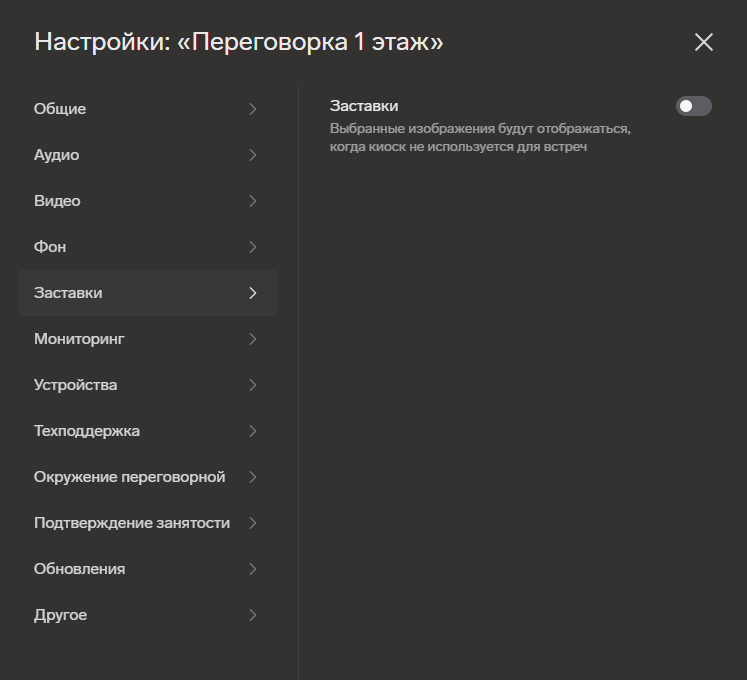Select the Видео menu item
This screenshot has width=747, height=680.
coord(57,201)
